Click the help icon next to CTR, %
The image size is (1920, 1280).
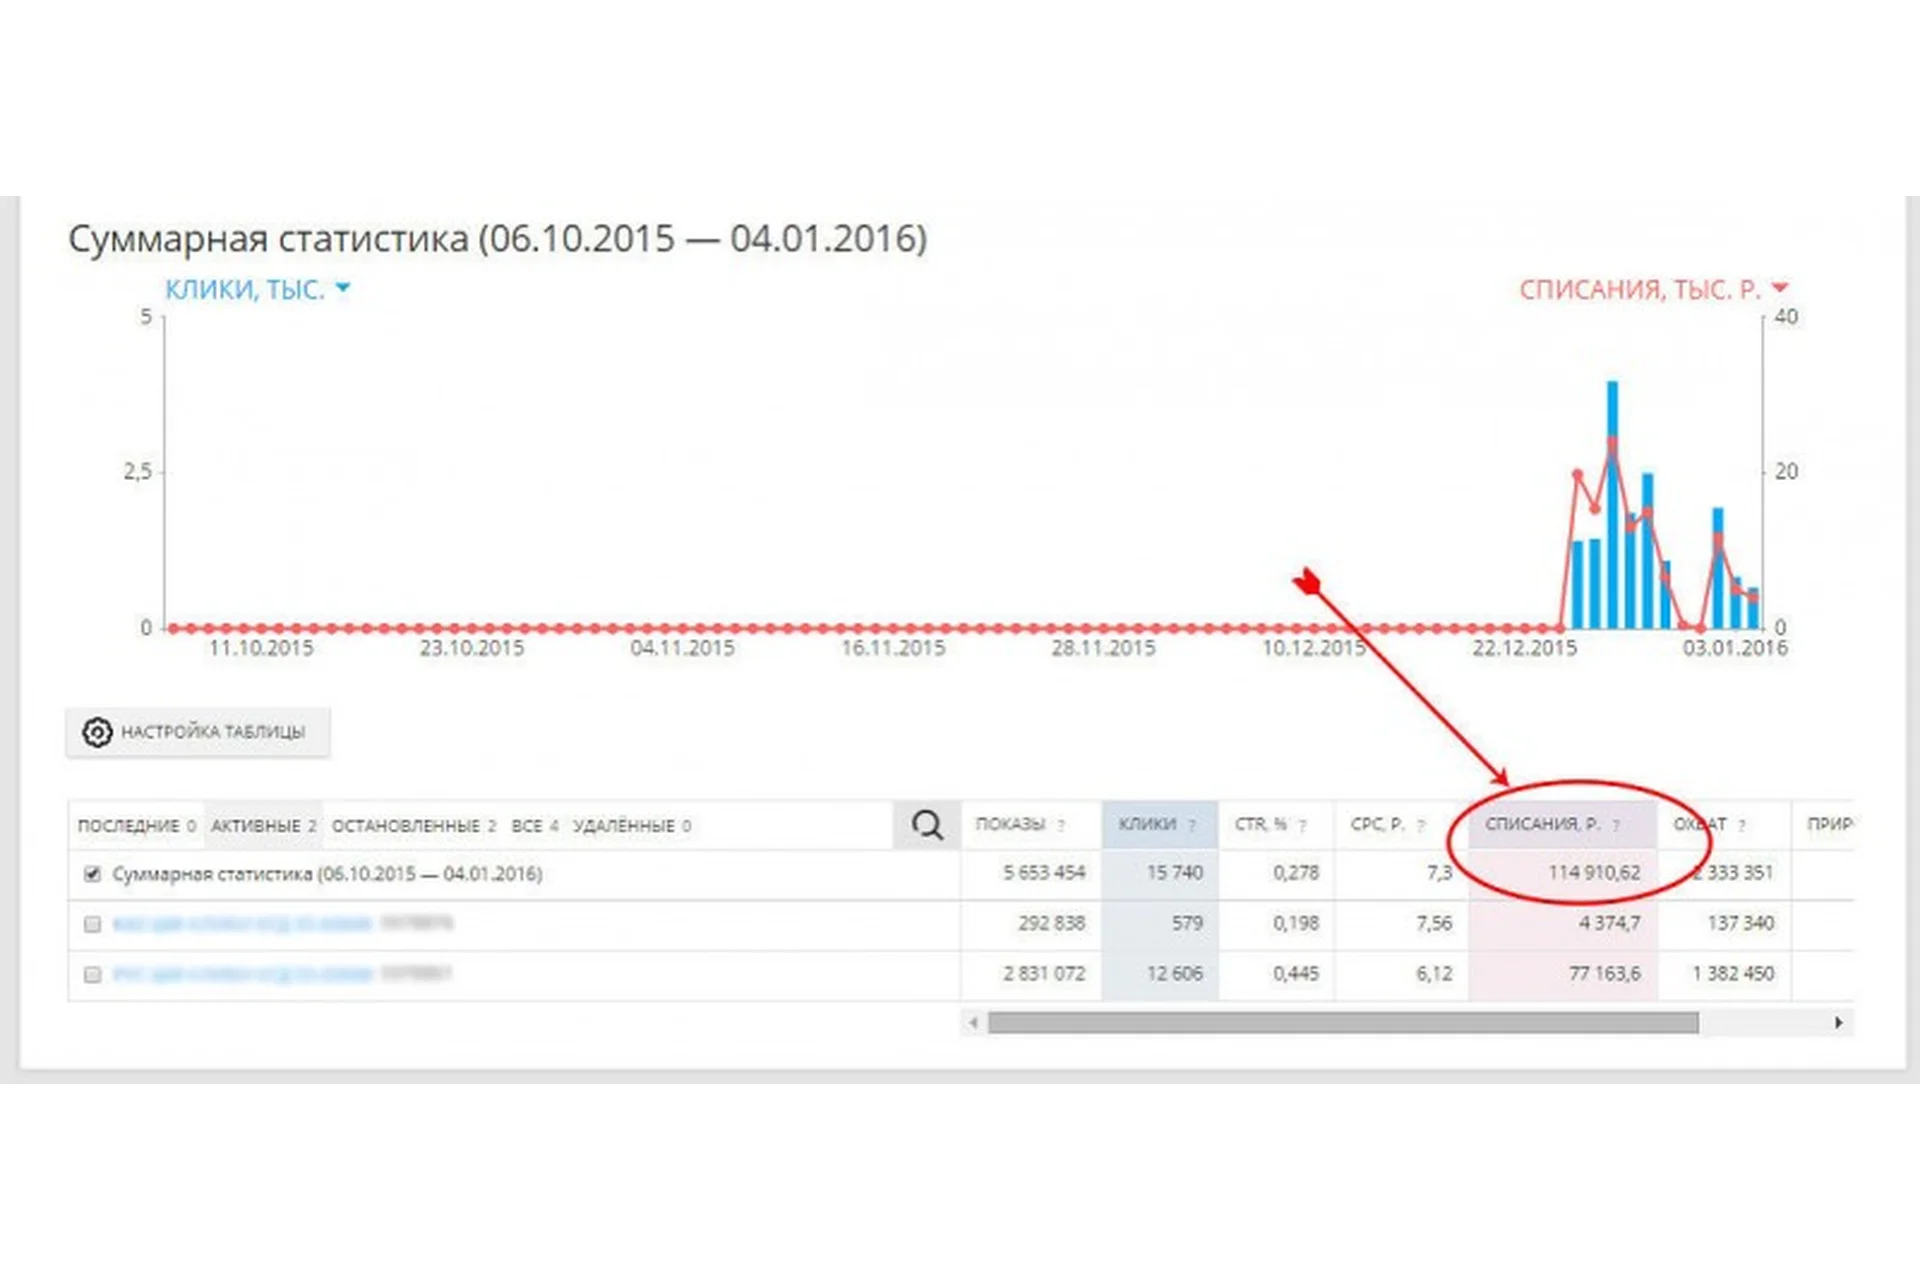(x=1302, y=826)
